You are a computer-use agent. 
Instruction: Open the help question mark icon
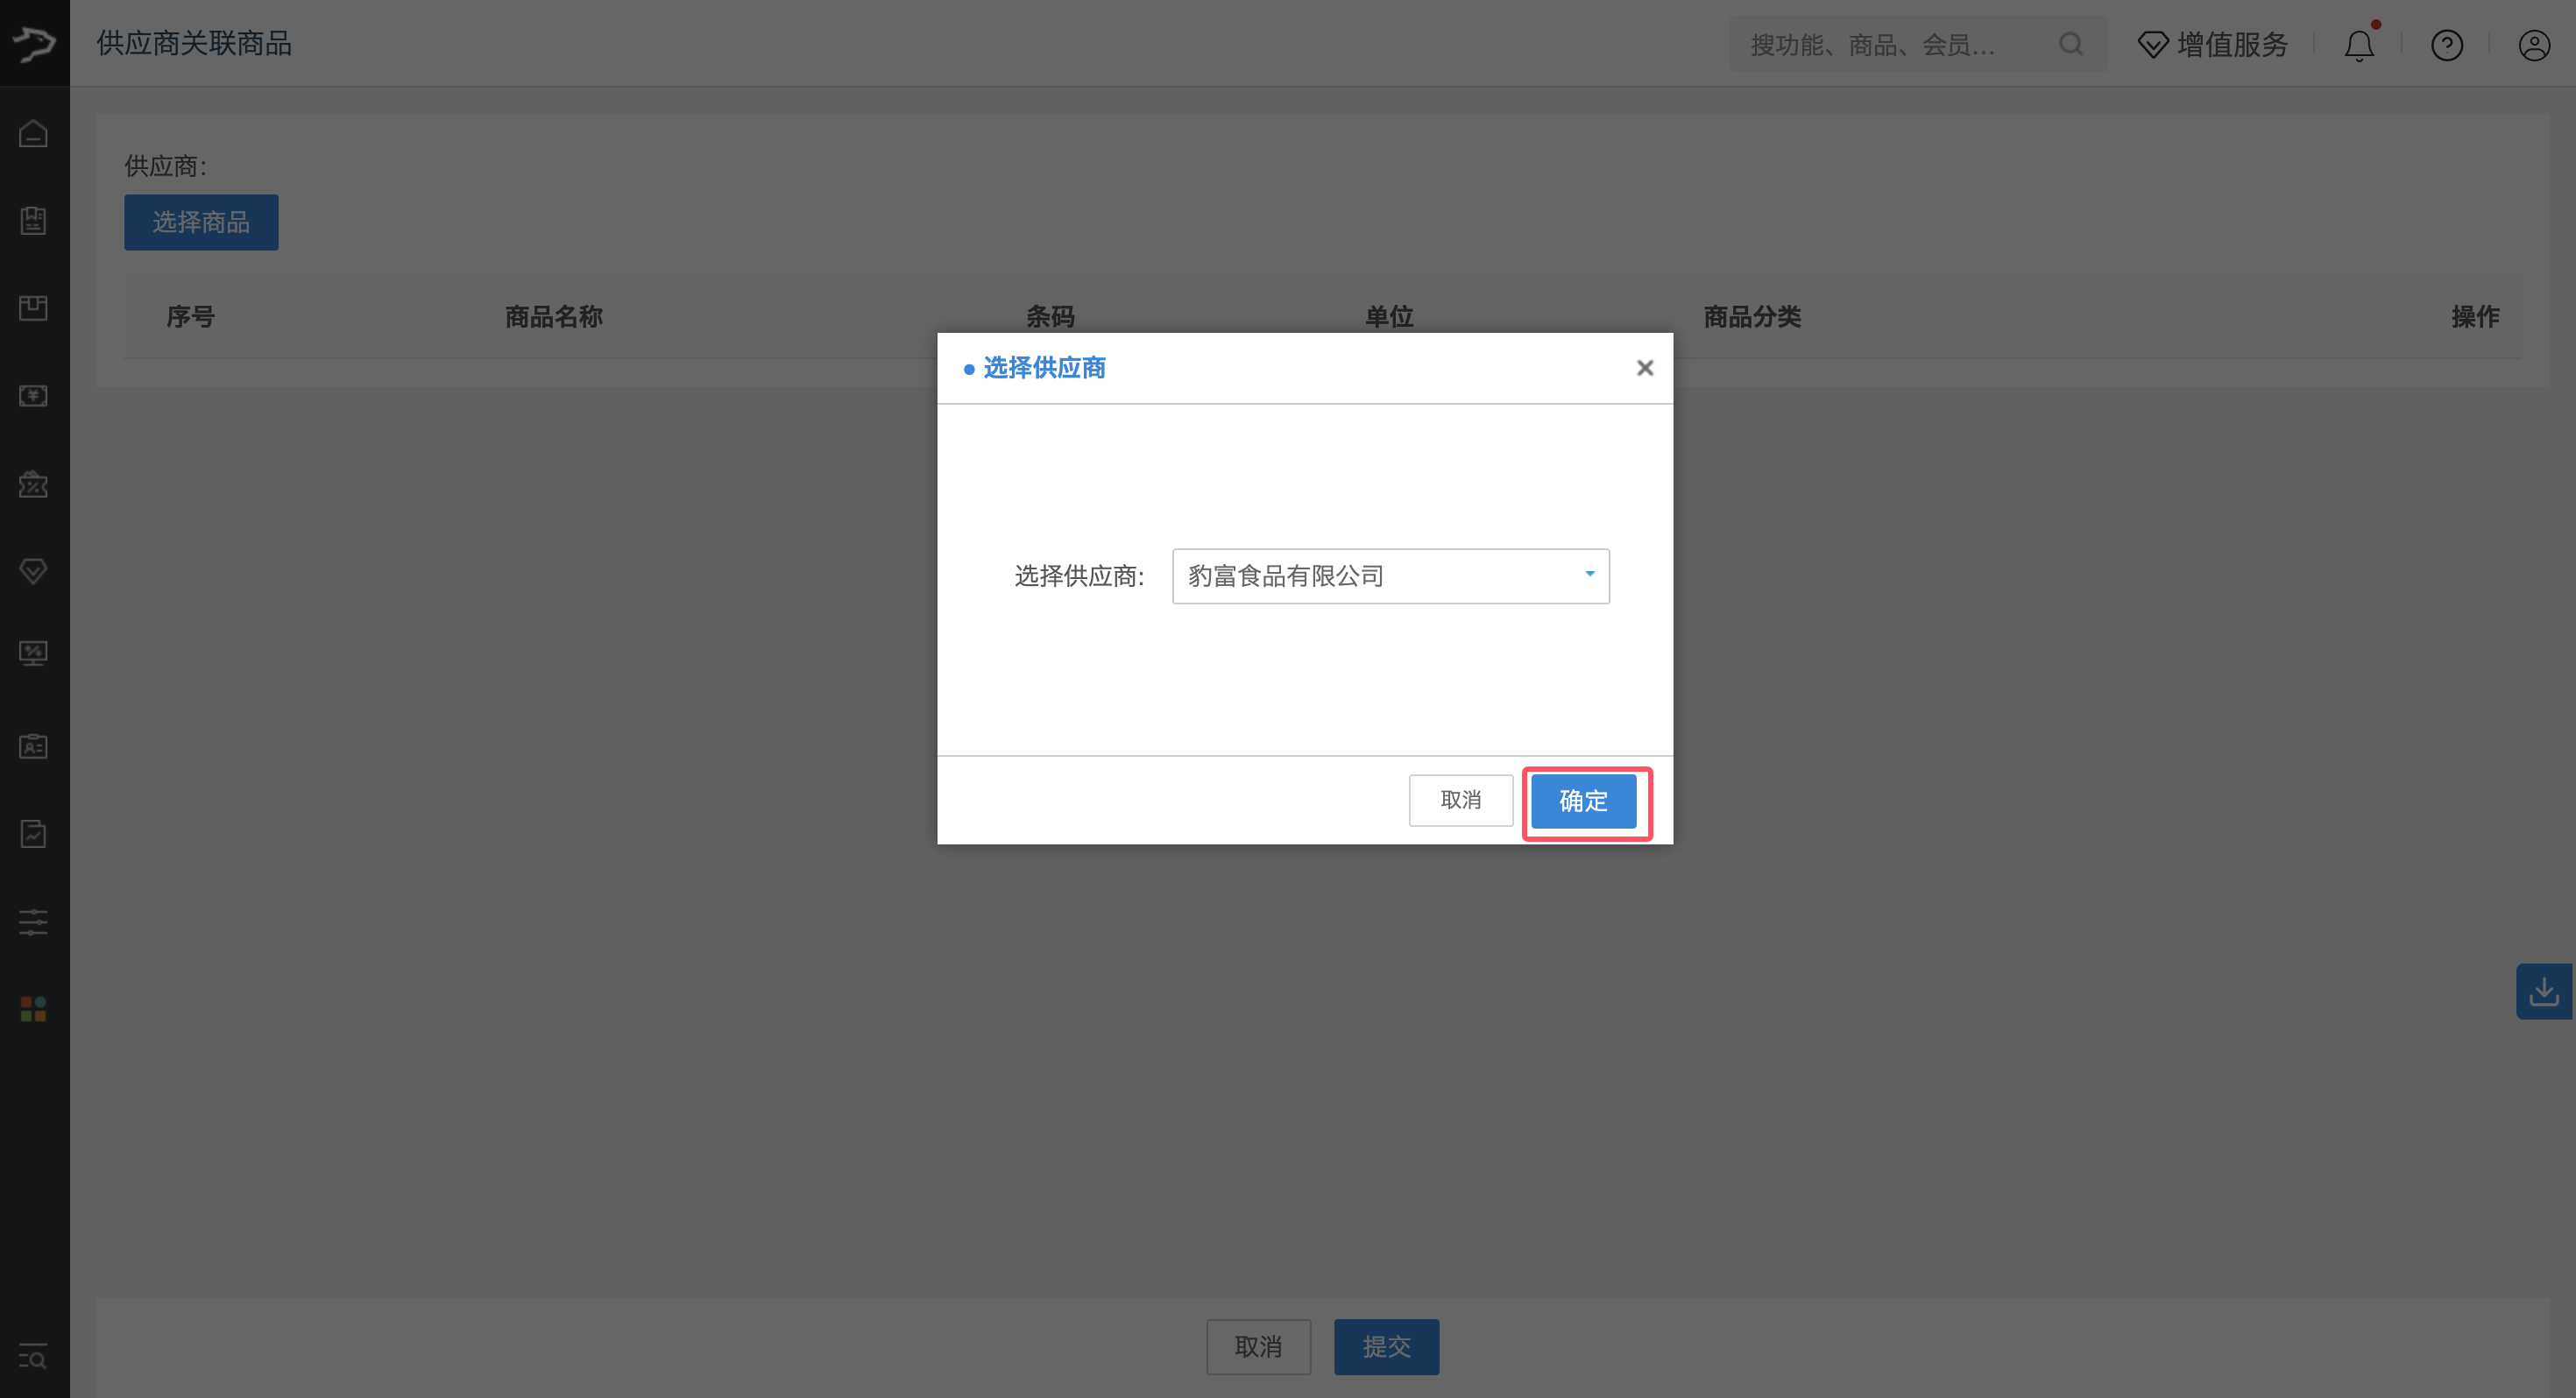(x=2447, y=45)
